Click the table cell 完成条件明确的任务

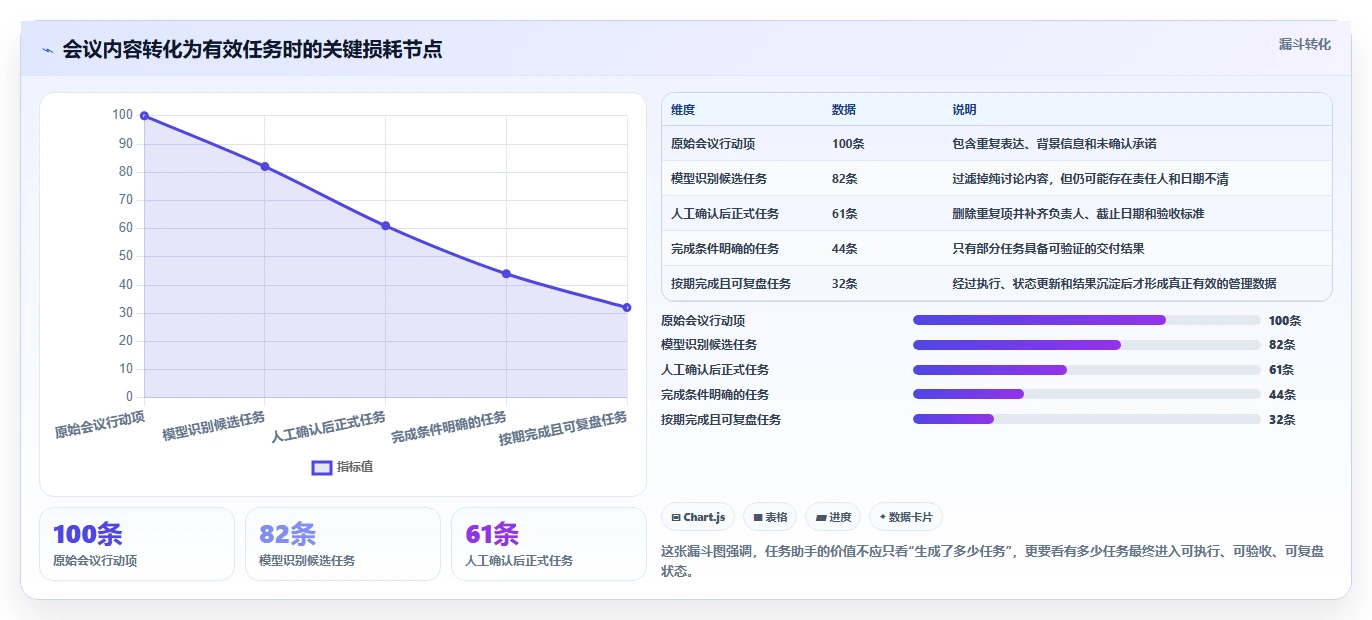pyautogui.click(x=725, y=249)
